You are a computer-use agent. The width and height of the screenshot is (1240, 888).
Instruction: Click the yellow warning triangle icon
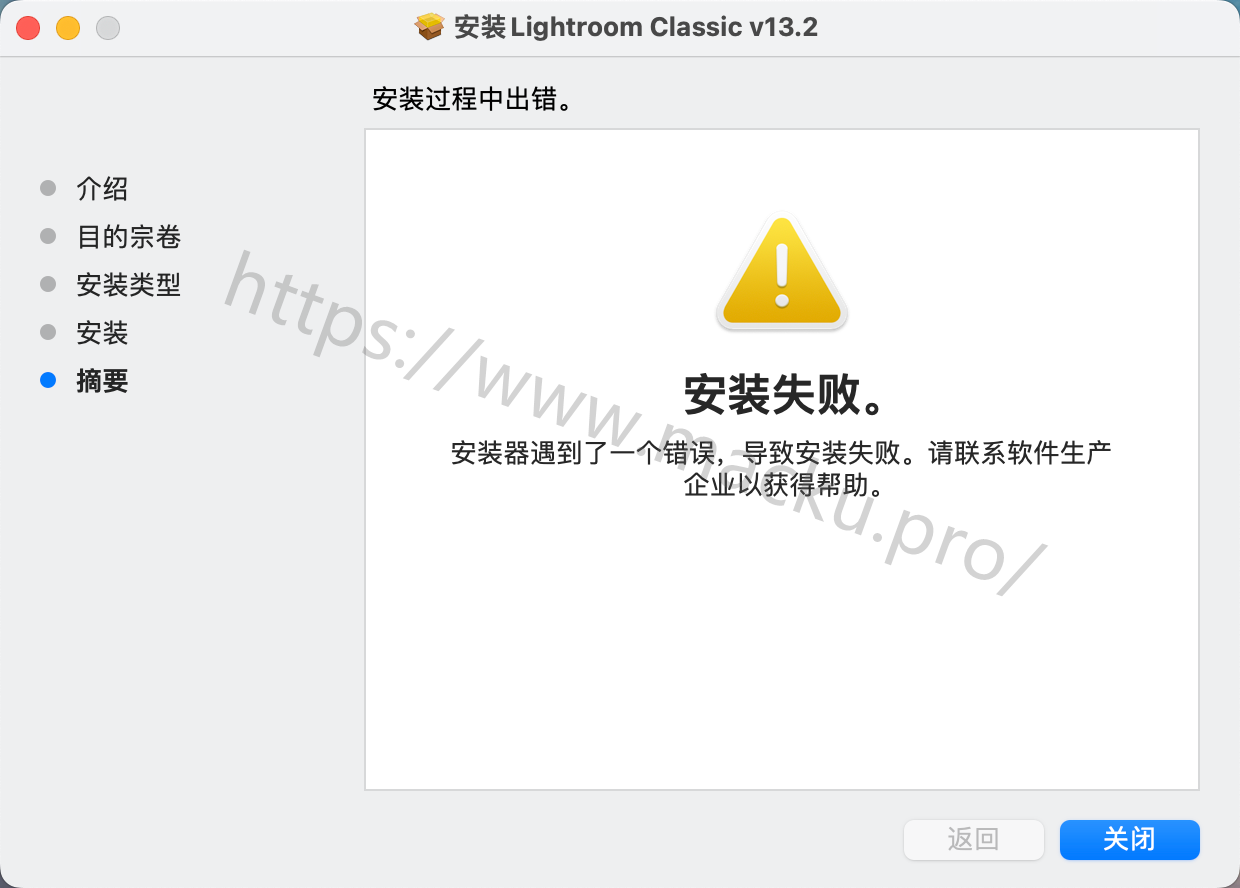pyautogui.click(x=782, y=274)
